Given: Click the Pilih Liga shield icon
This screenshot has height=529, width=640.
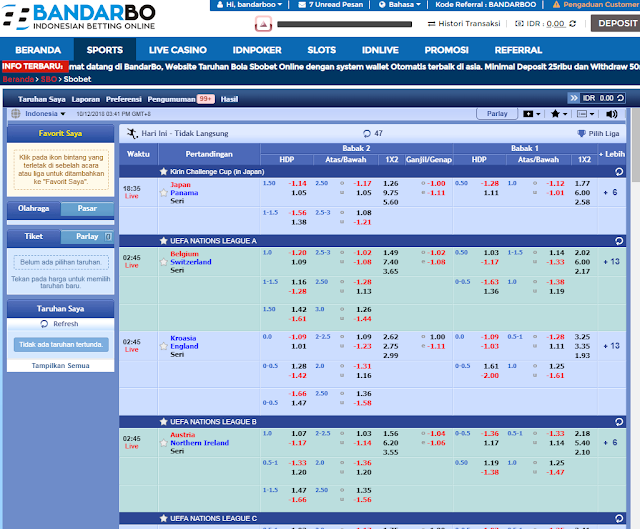Looking at the screenshot, I should tap(581, 133).
